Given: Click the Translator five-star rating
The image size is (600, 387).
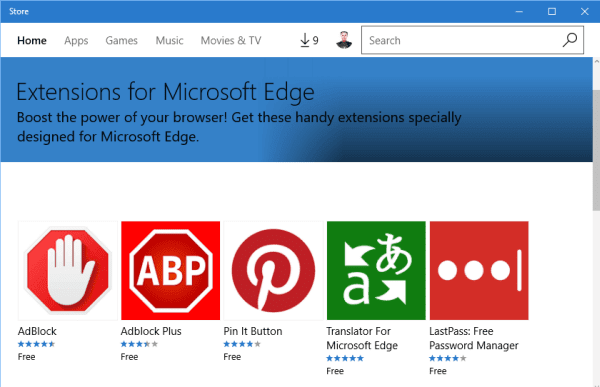Looking at the screenshot, I should [345, 358].
